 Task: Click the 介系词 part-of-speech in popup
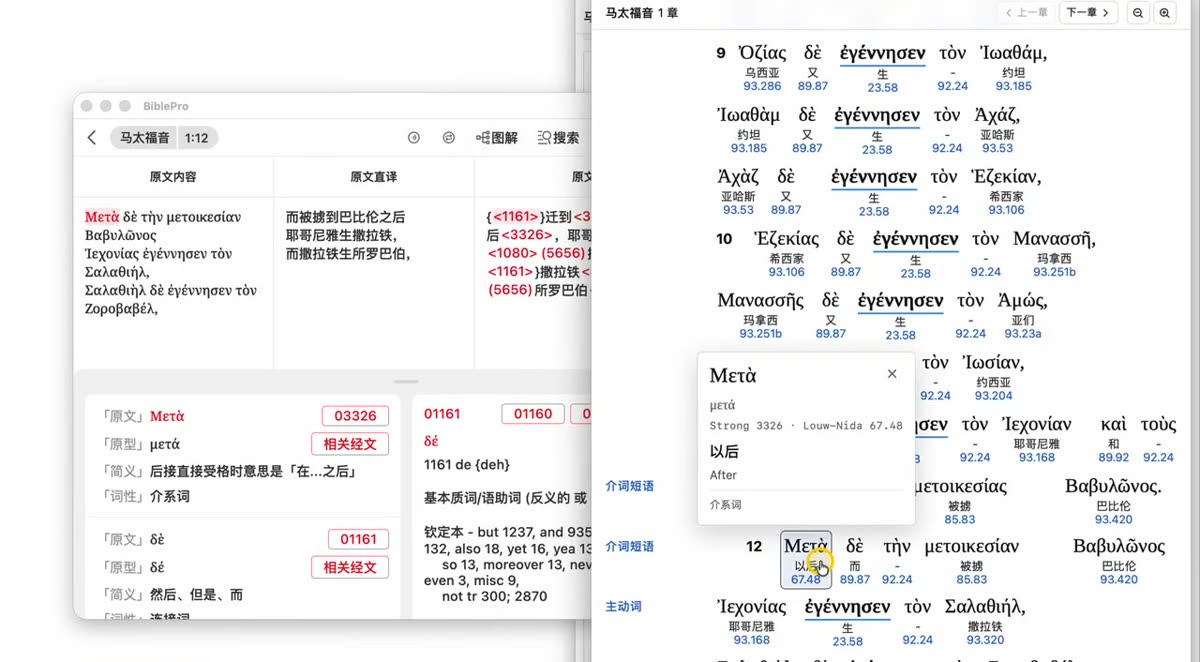point(726,505)
